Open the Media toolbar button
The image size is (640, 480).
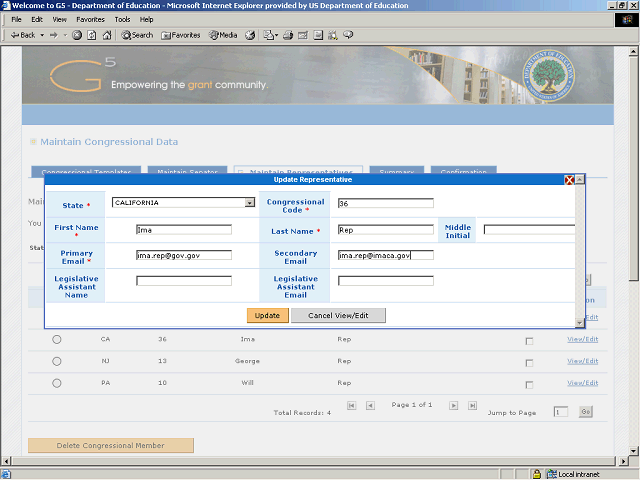tap(222, 35)
